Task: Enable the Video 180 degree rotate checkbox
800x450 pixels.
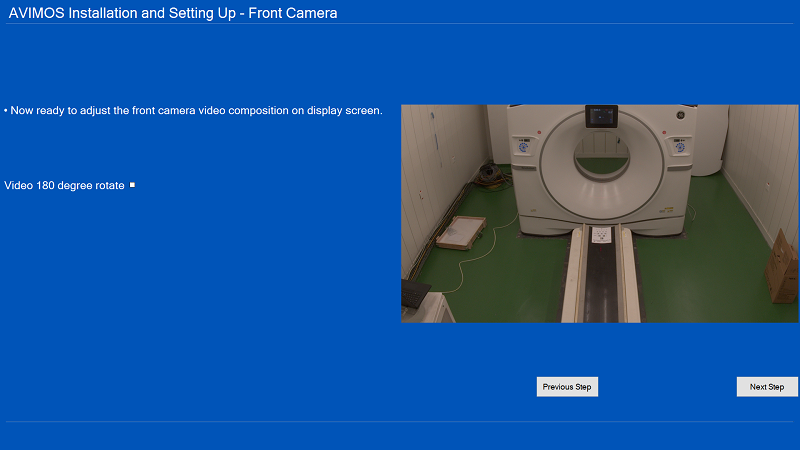Action: pos(132,185)
